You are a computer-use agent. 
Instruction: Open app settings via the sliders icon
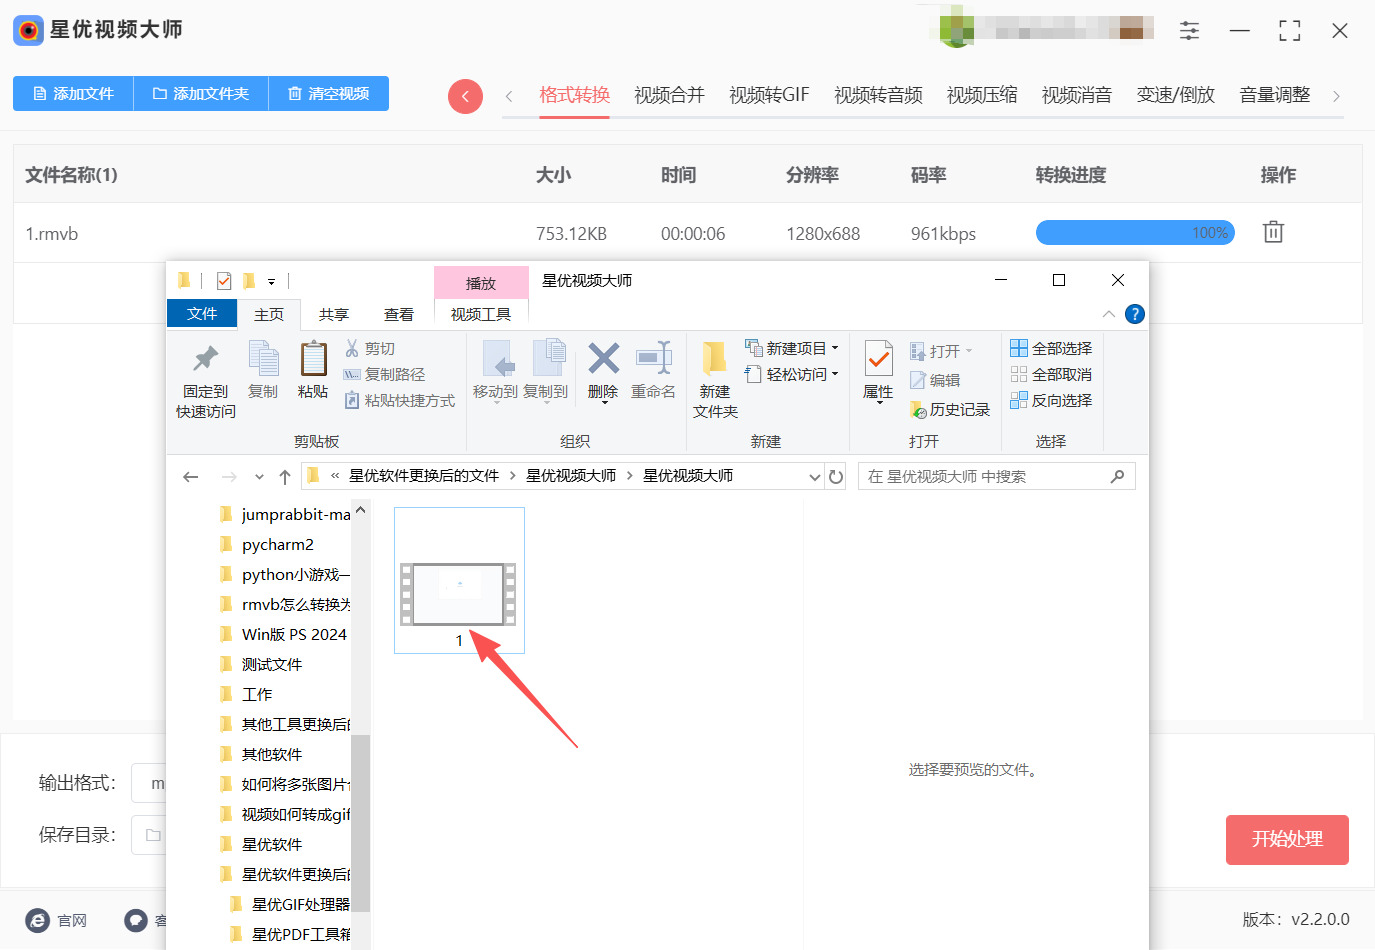1189,30
